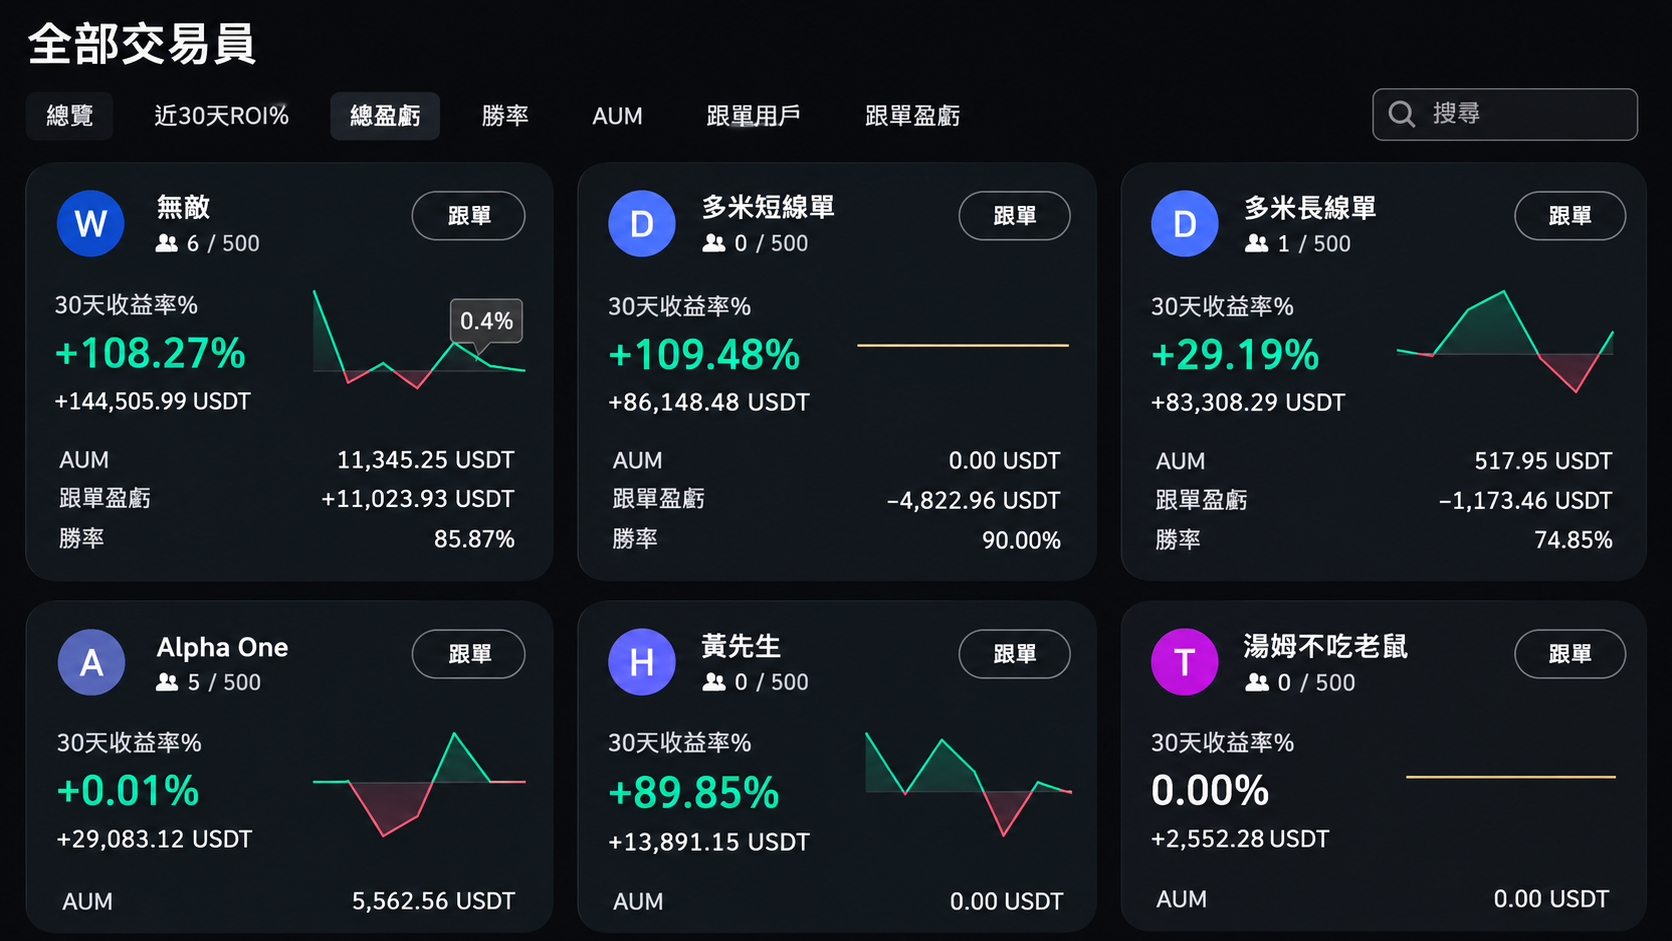
Task: Click followers icon on 多米短線單 card
Action: 714,243
